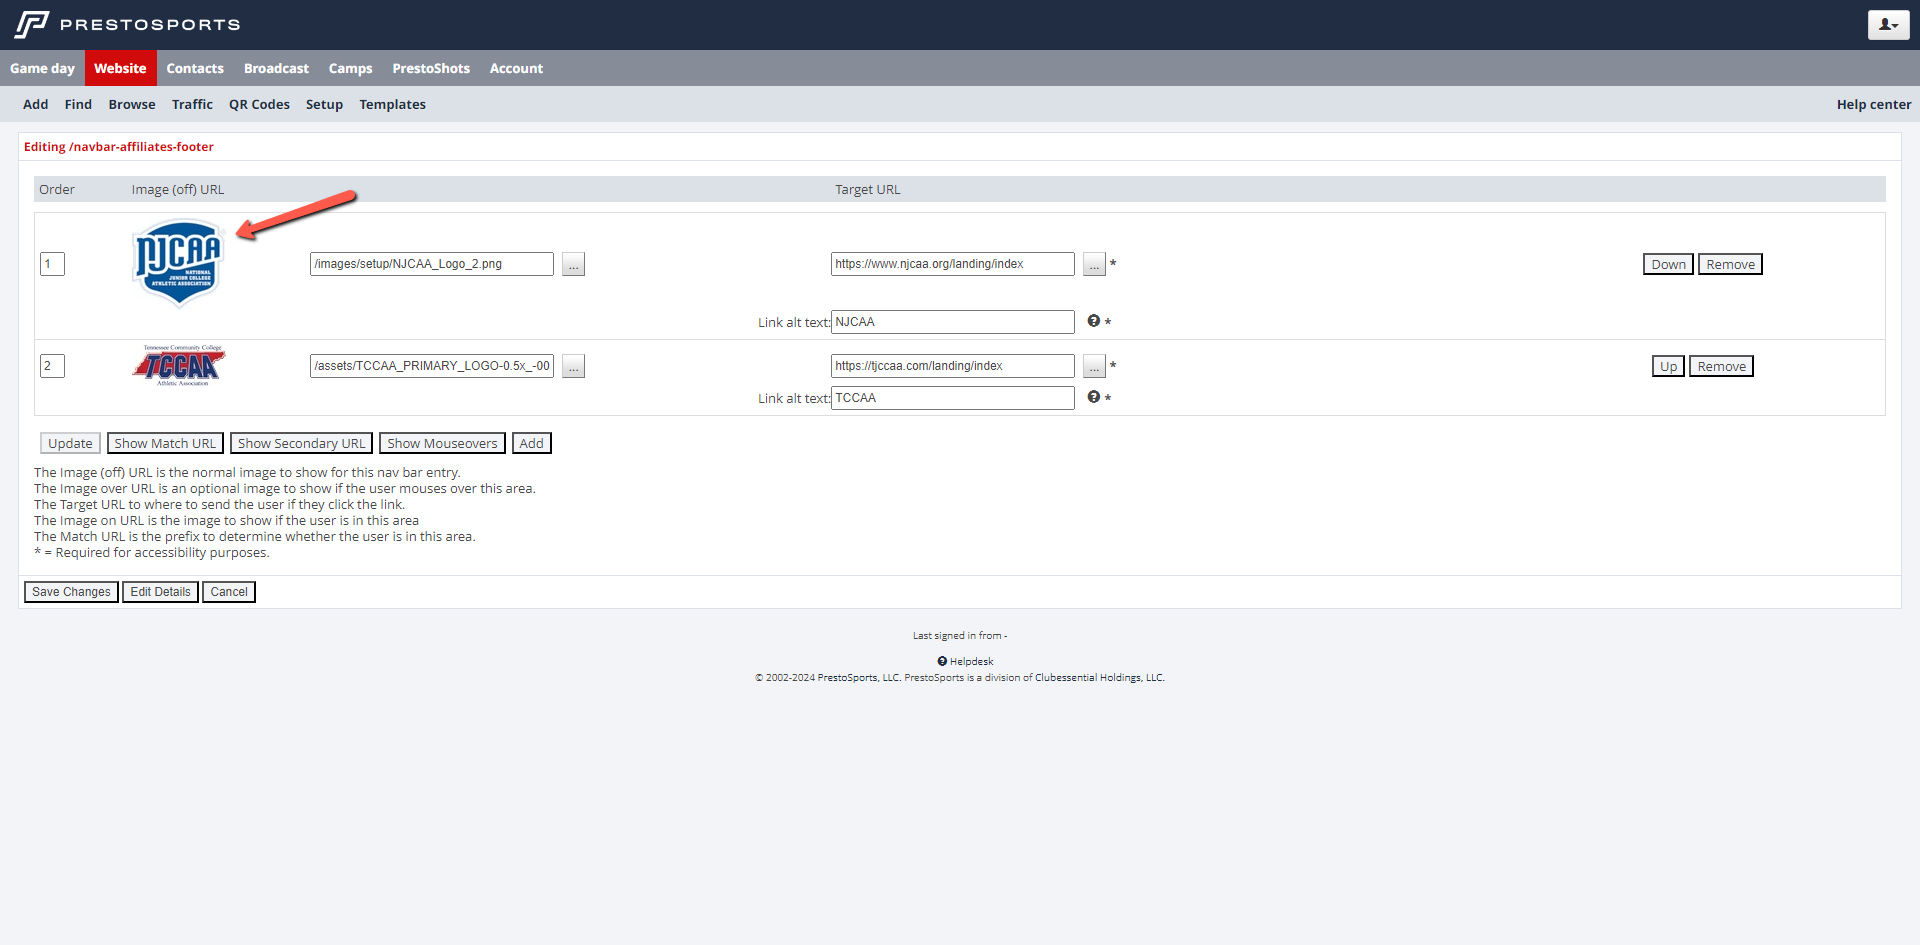Image resolution: width=1920 pixels, height=945 pixels.
Task: Open the Help center link
Action: (x=1873, y=104)
